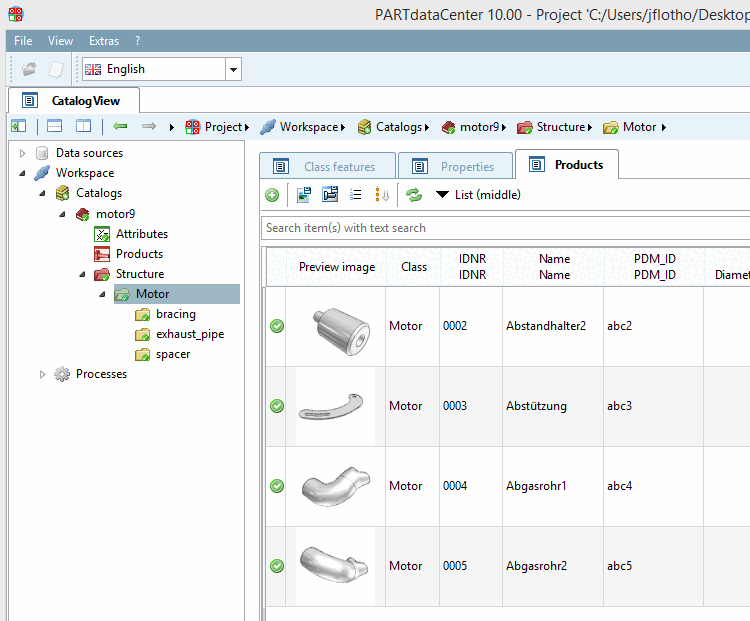Switch to Properties tab
The height and width of the screenshot is (621, 750).
pos(455,166)
